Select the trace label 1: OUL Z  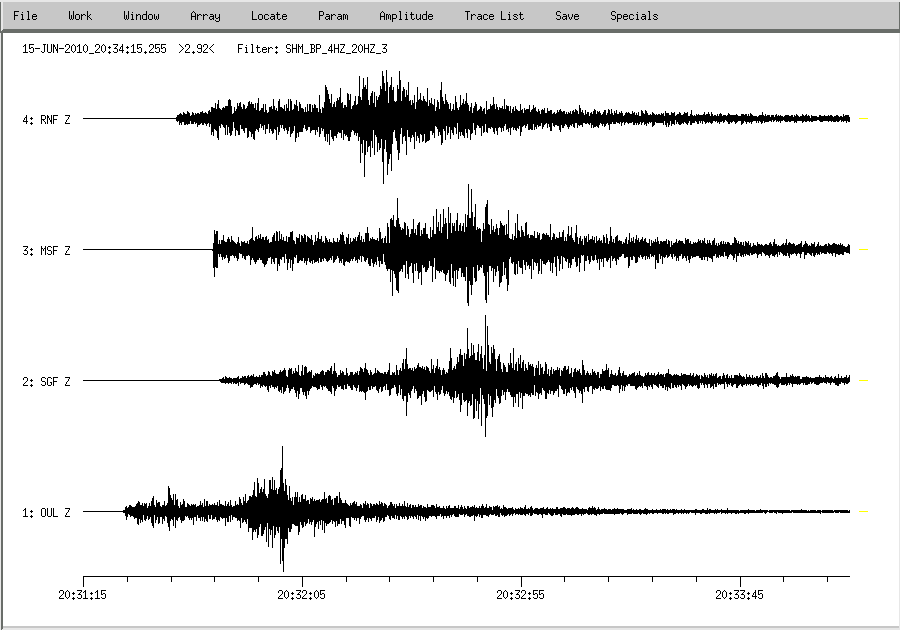tap(46, 513)
